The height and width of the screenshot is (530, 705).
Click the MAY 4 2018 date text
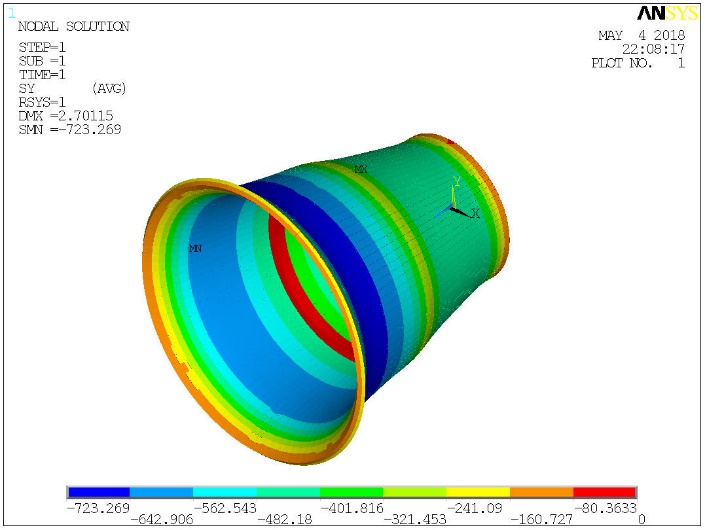pos(642,35)
